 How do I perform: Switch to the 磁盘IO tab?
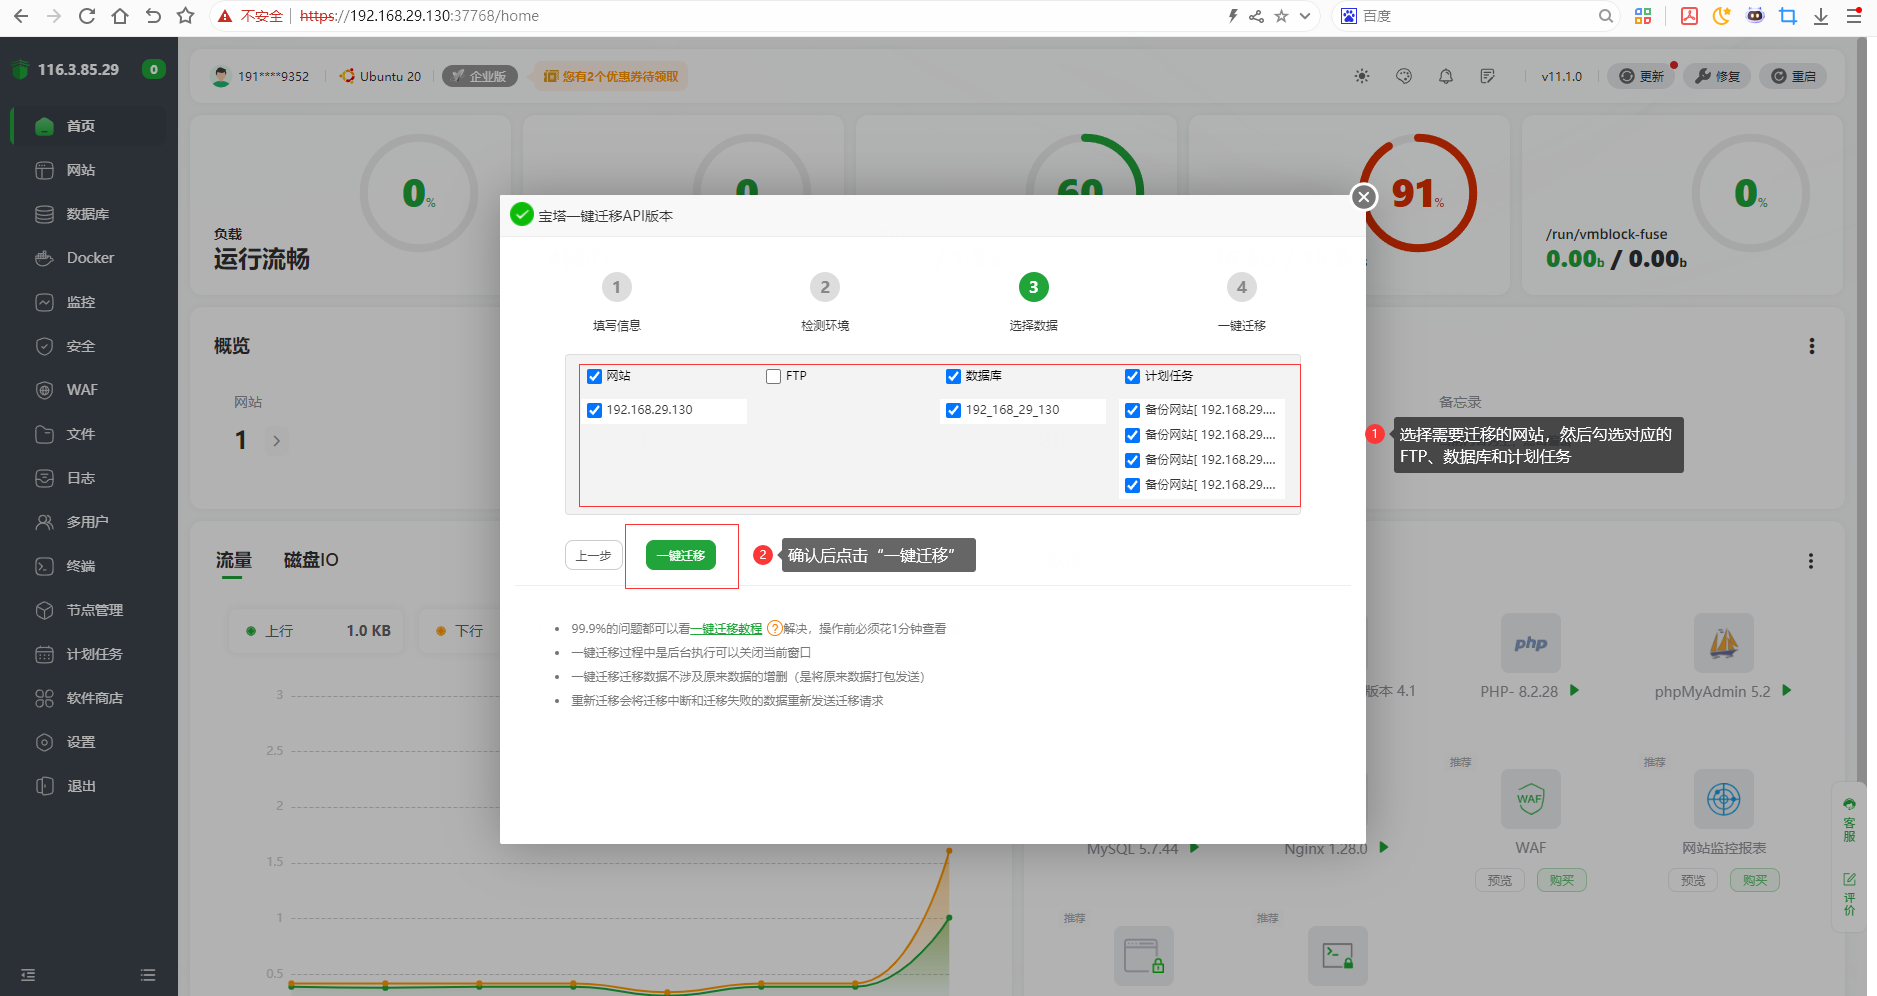(x=309, y=560)
